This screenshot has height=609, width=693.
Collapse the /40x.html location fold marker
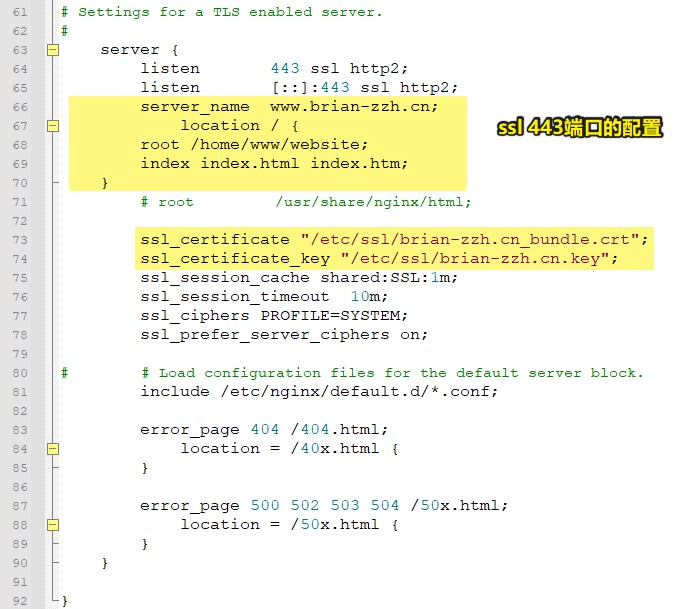[53, 449]
